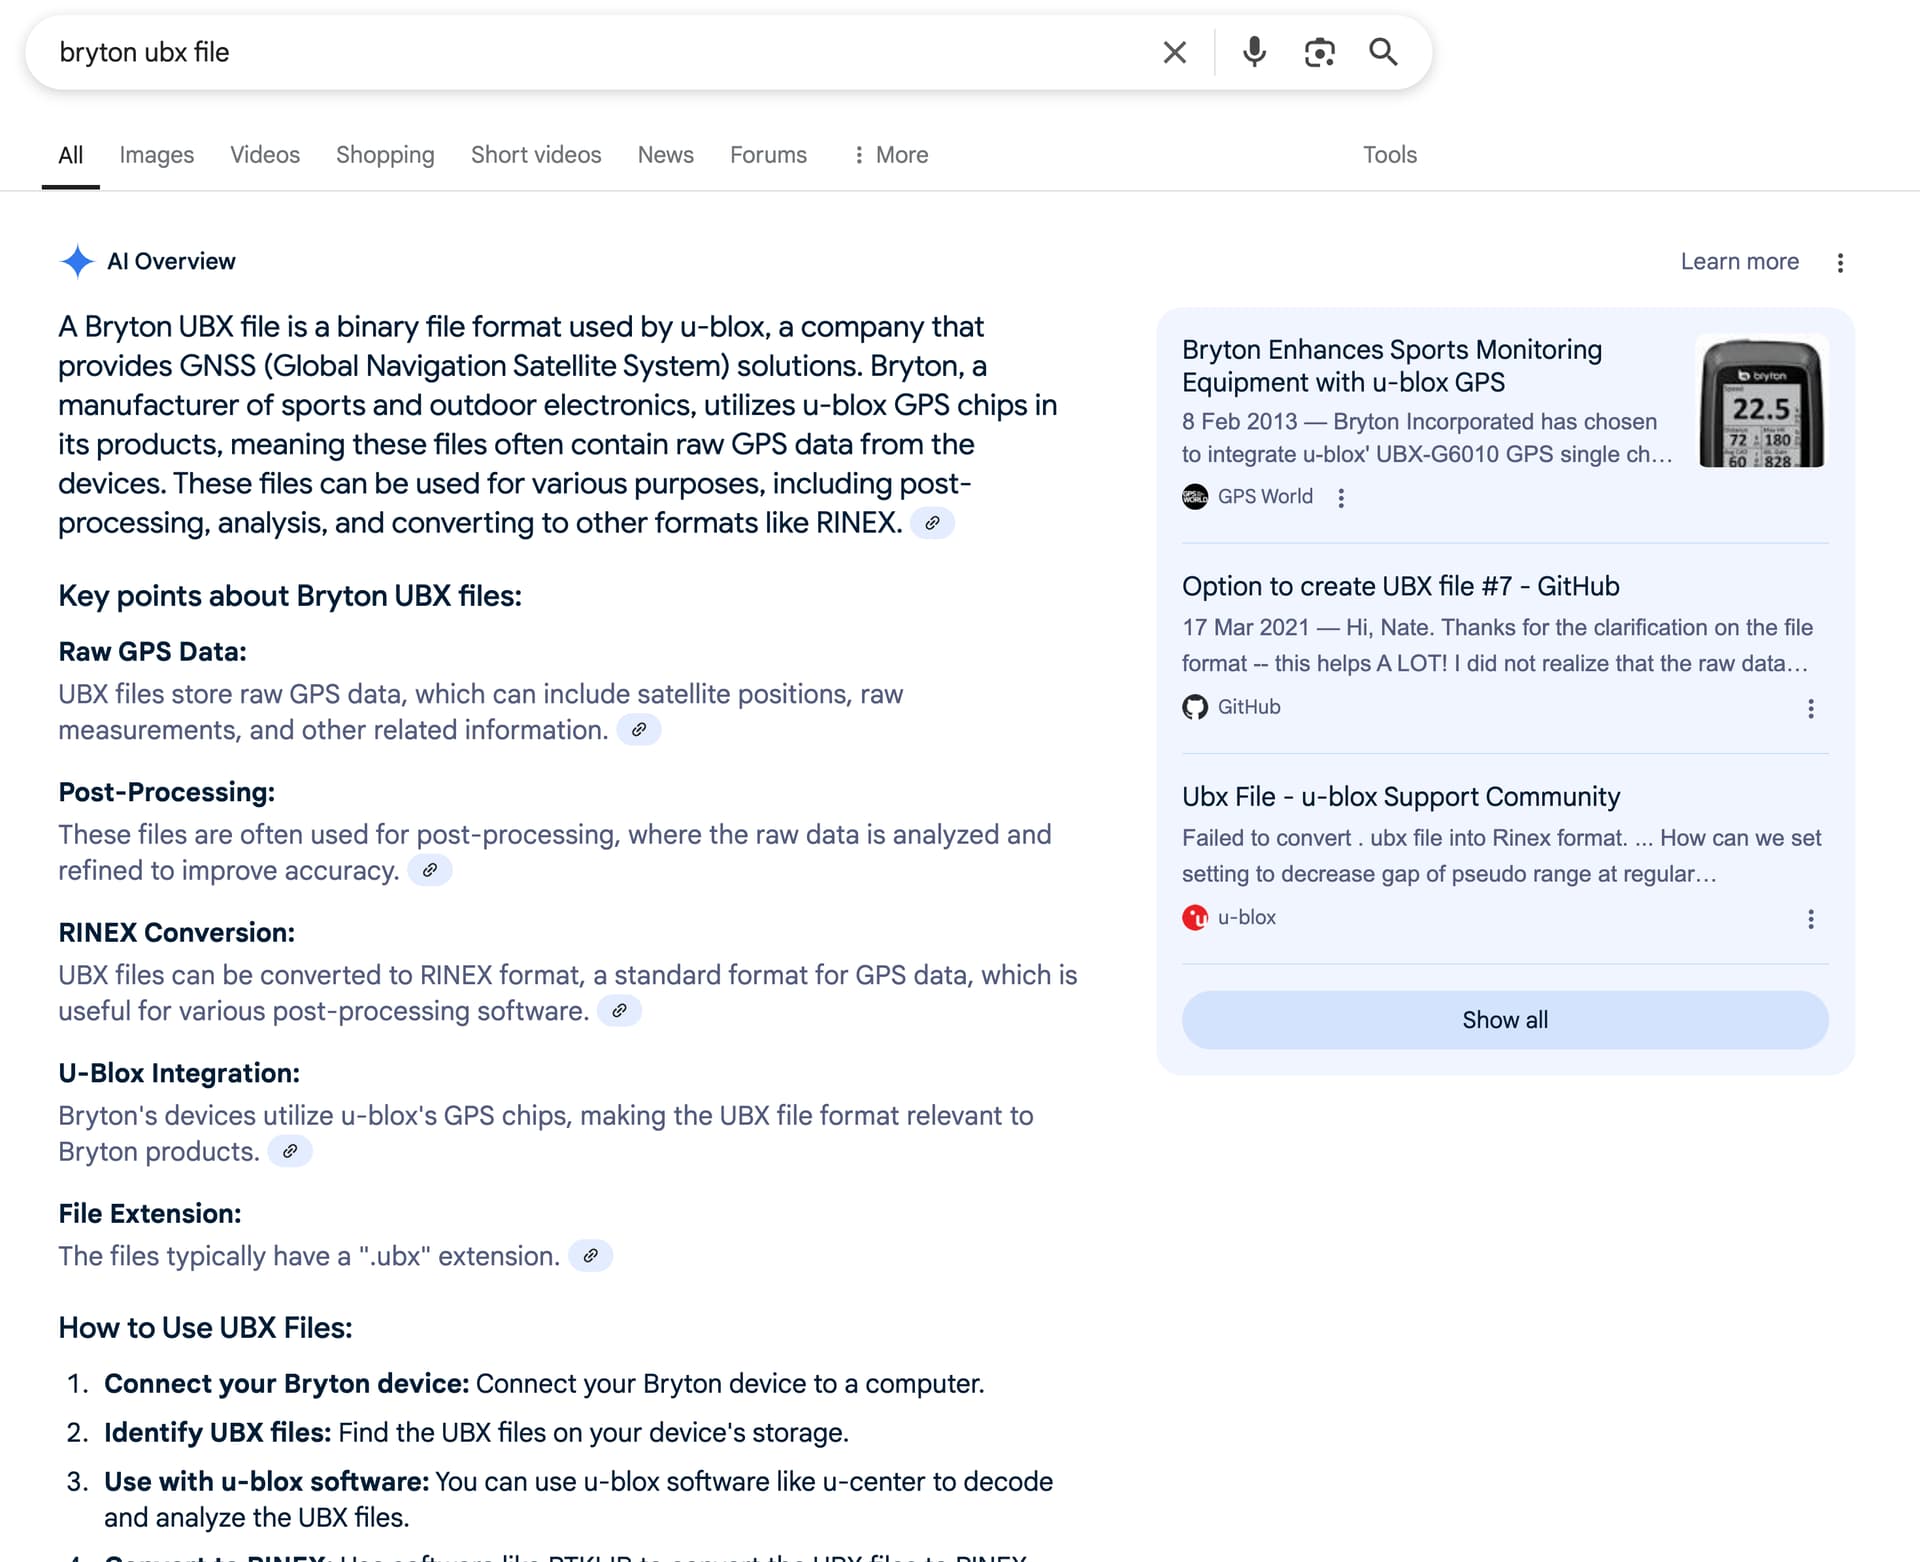Open source link icon after Post-Processing text

[x=430, y=870]
